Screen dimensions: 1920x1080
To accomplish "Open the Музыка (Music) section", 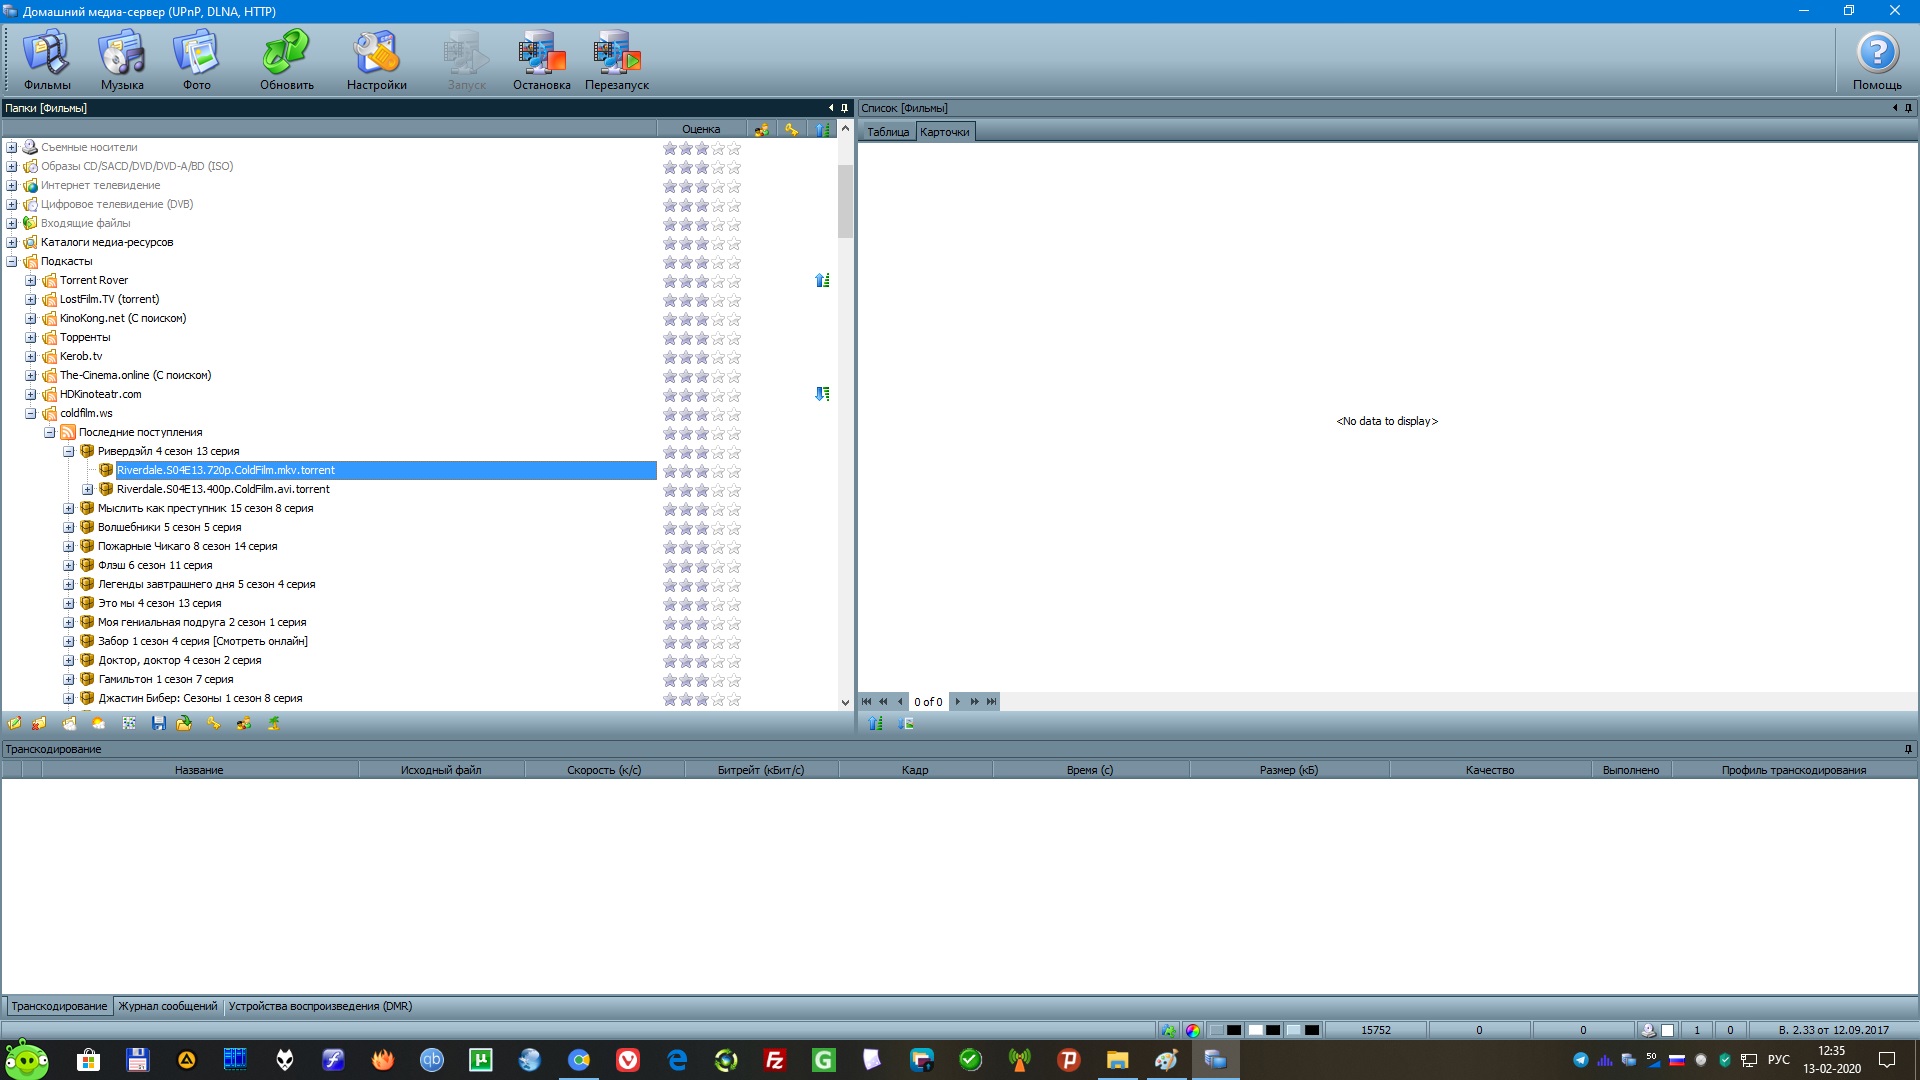I will [x=122, y=60].
